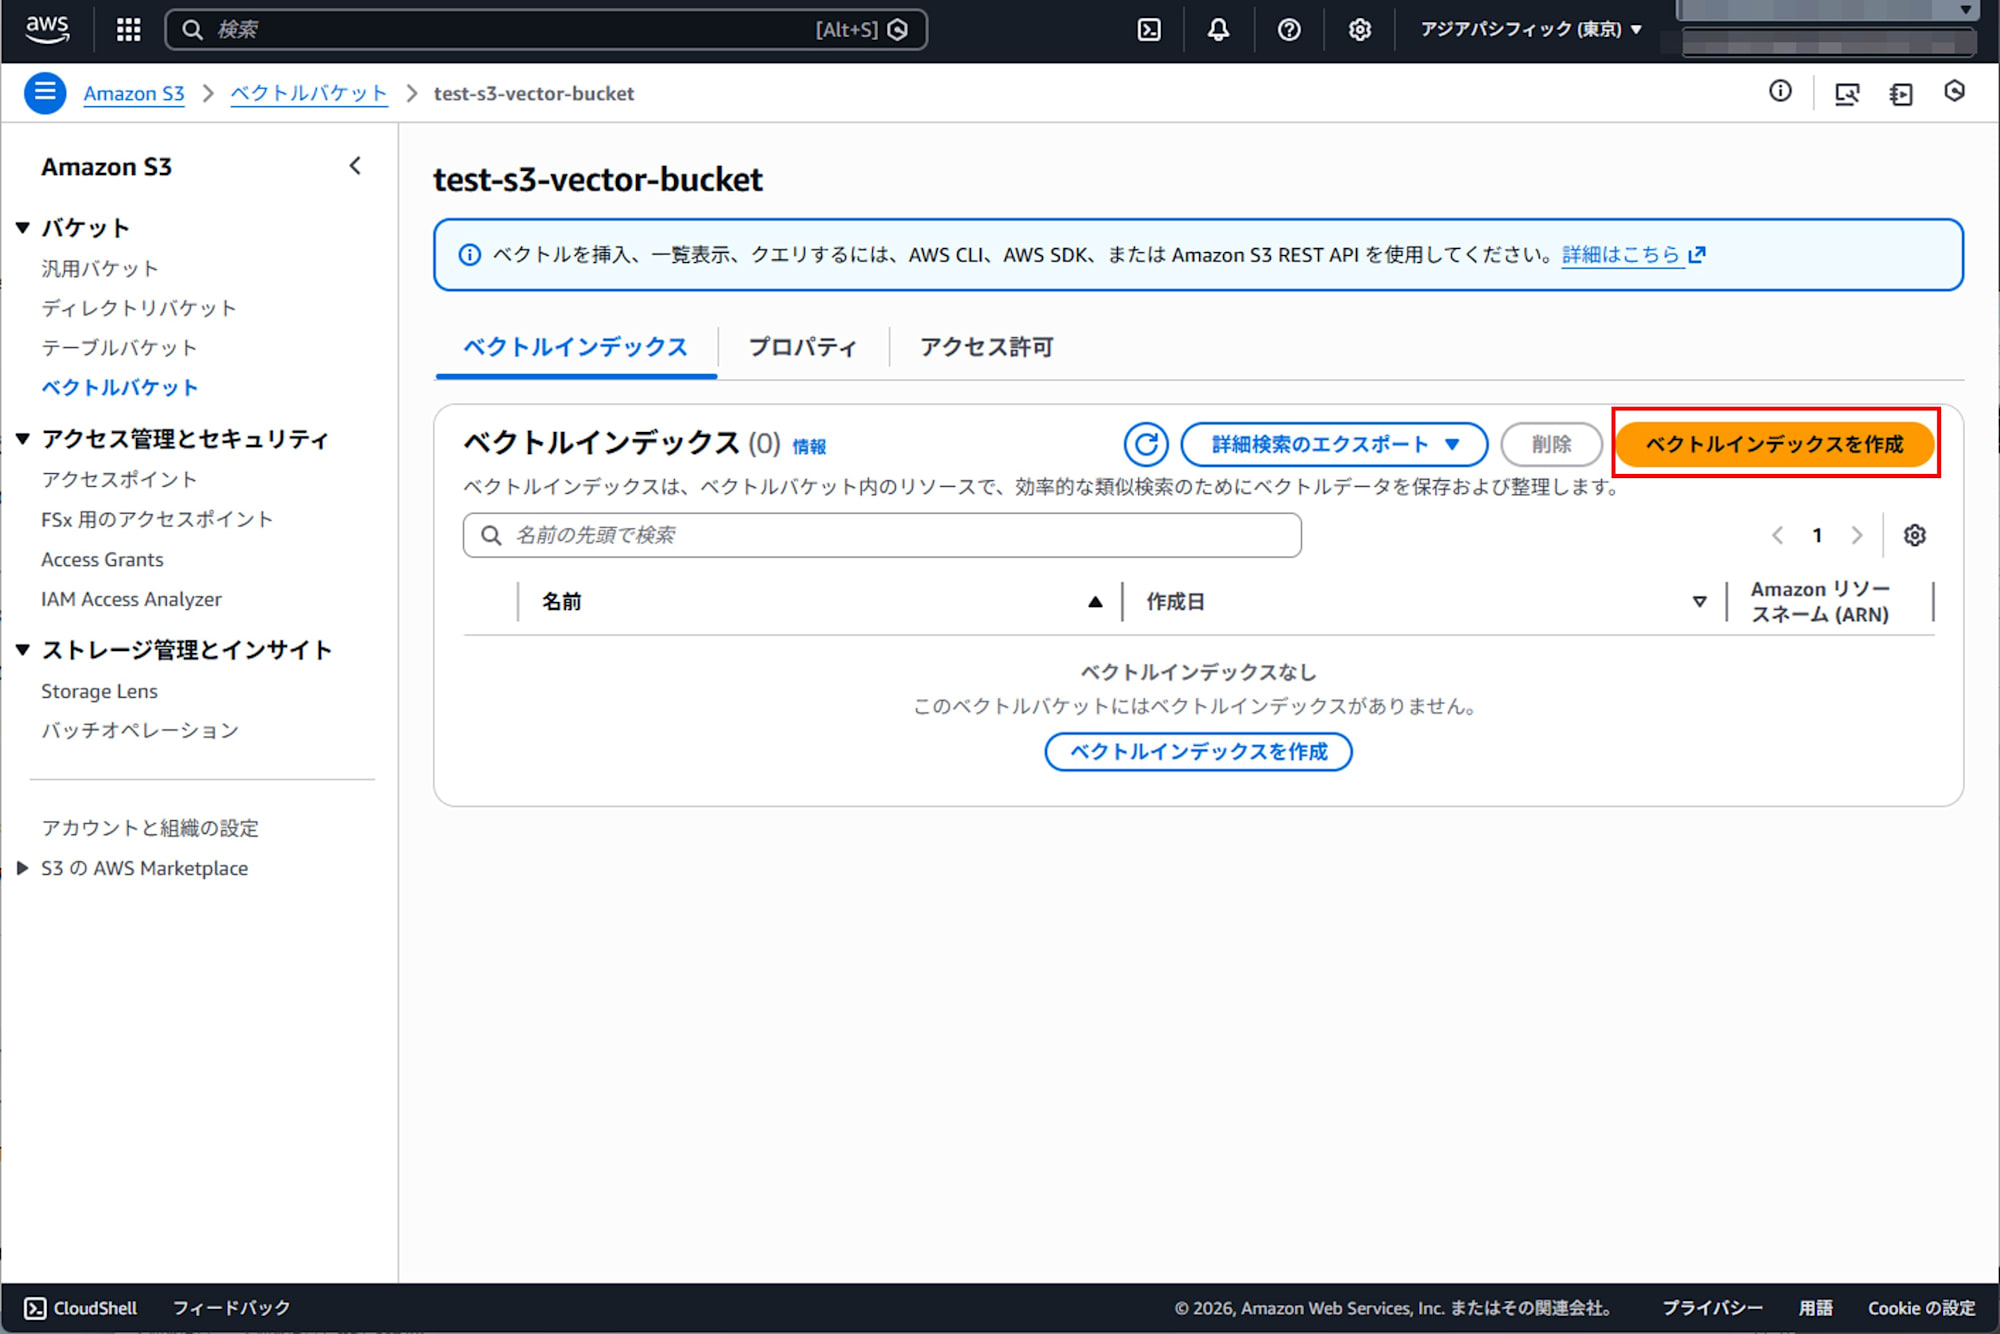2000x1334 pixels.
Task: Toggle the 作成日 column sort order
Action: click(1699, 601)
